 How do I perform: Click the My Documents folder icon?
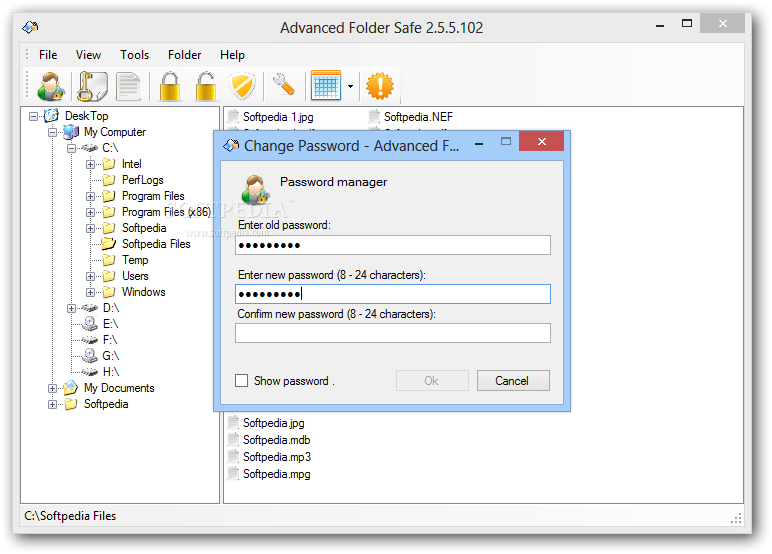(70, 388)
